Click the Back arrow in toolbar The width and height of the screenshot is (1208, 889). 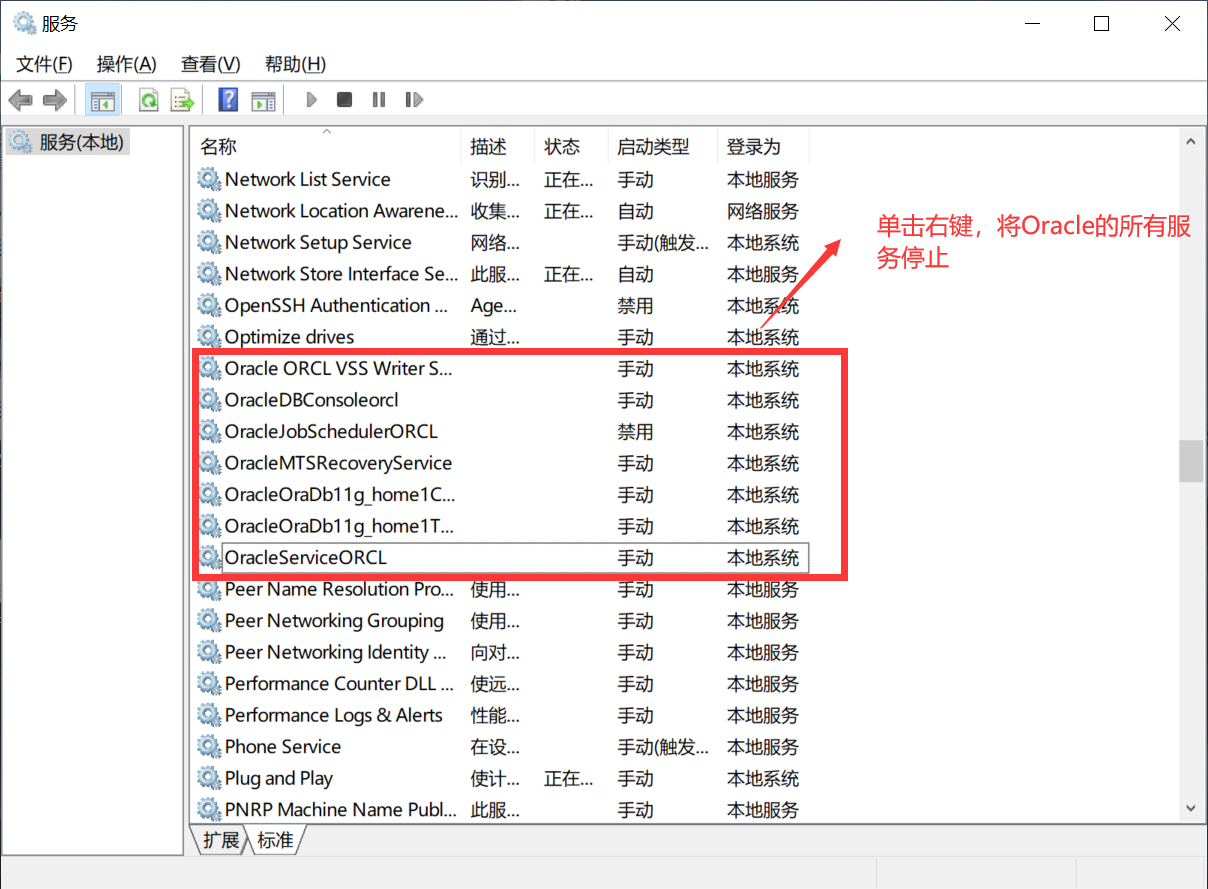pos(21,100)
